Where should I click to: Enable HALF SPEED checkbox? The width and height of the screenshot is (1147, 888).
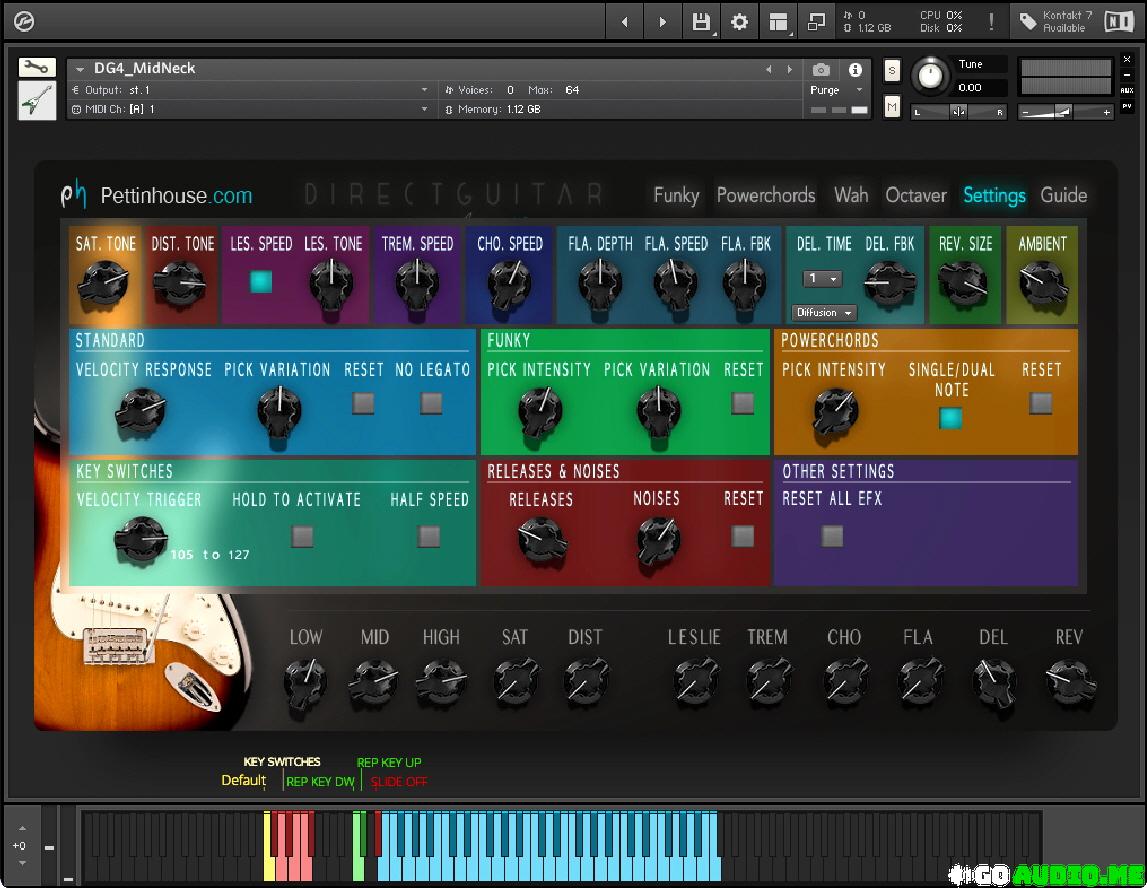click(x=429, y=536)
